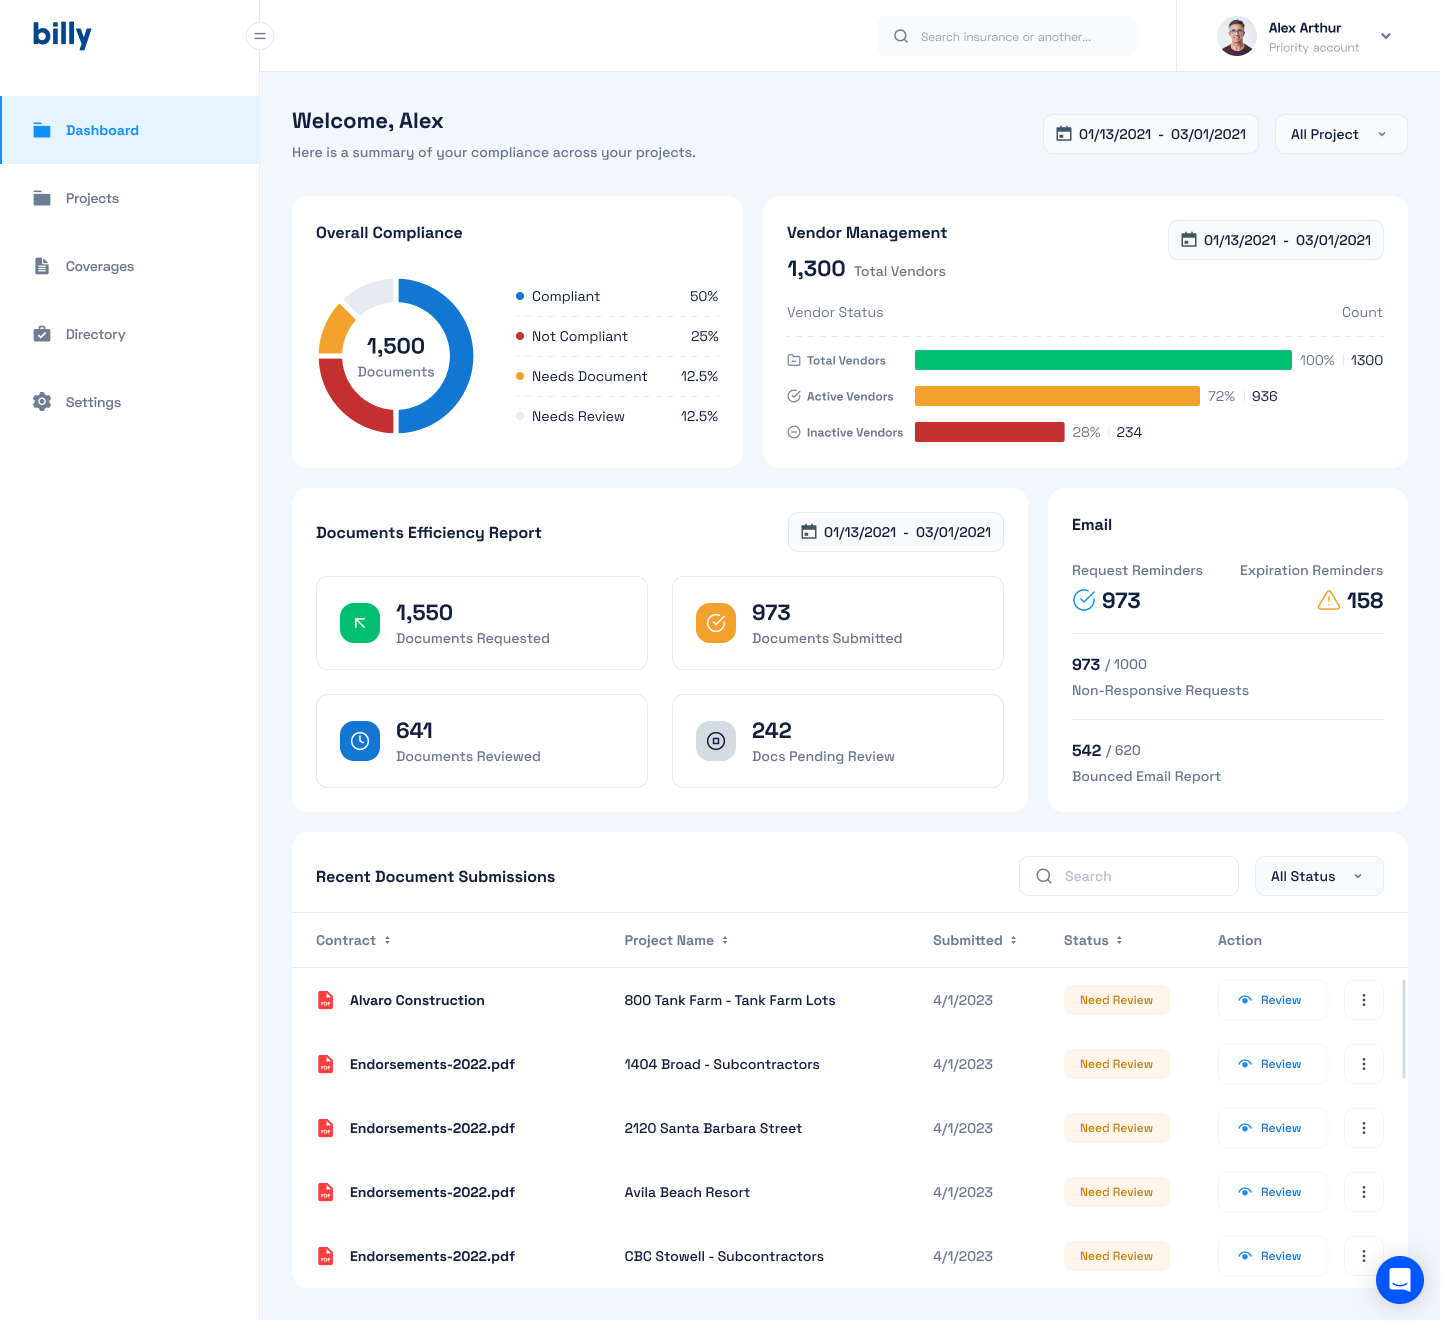Click the blue Documents Reviewed clock icon
The image size is (1456, 1338).
[x=360, y=741]
